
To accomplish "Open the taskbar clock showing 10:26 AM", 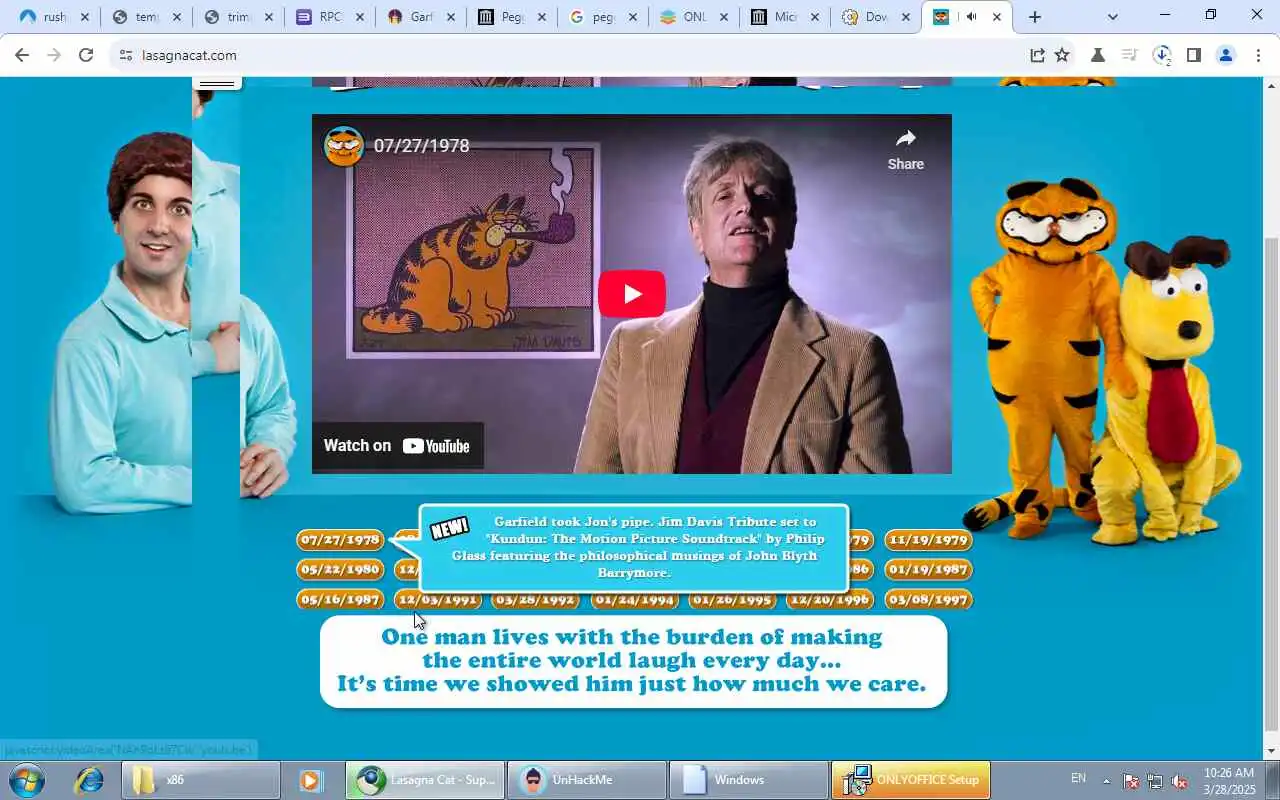I will pyautogui.click(x=1229, y=780).
